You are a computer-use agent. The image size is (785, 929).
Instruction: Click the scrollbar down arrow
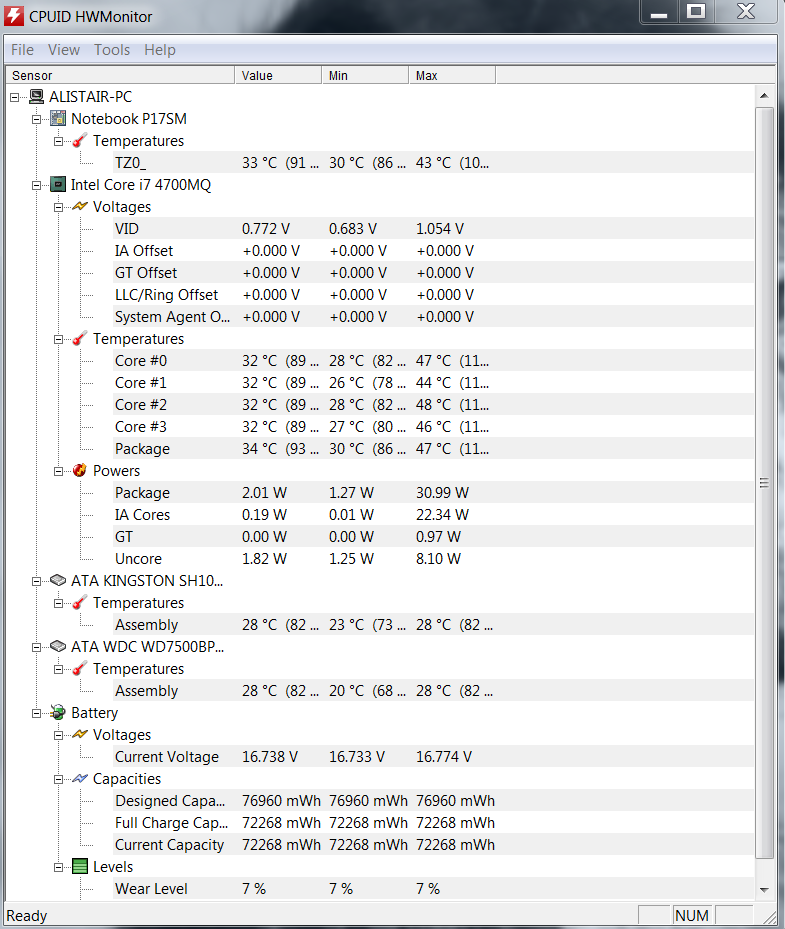pos(764,890)
